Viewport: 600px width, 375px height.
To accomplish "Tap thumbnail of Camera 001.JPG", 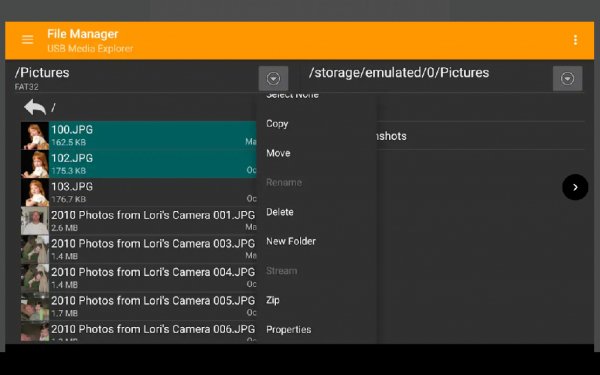I will (35, 221).
